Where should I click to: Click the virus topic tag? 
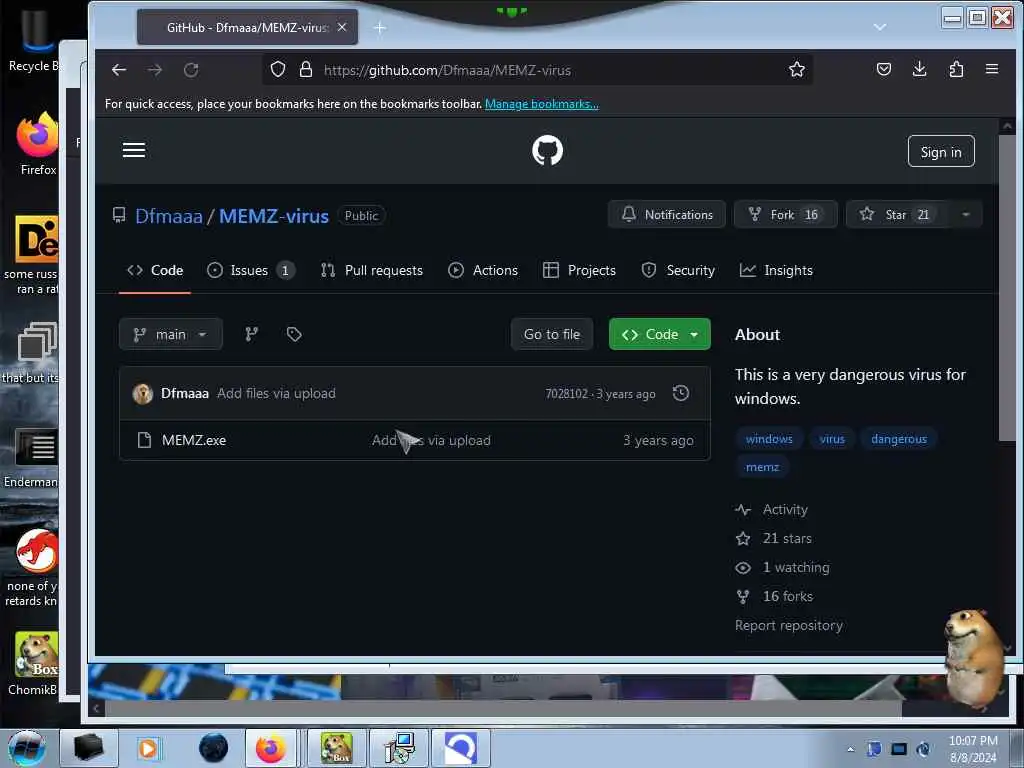(832, 439)
